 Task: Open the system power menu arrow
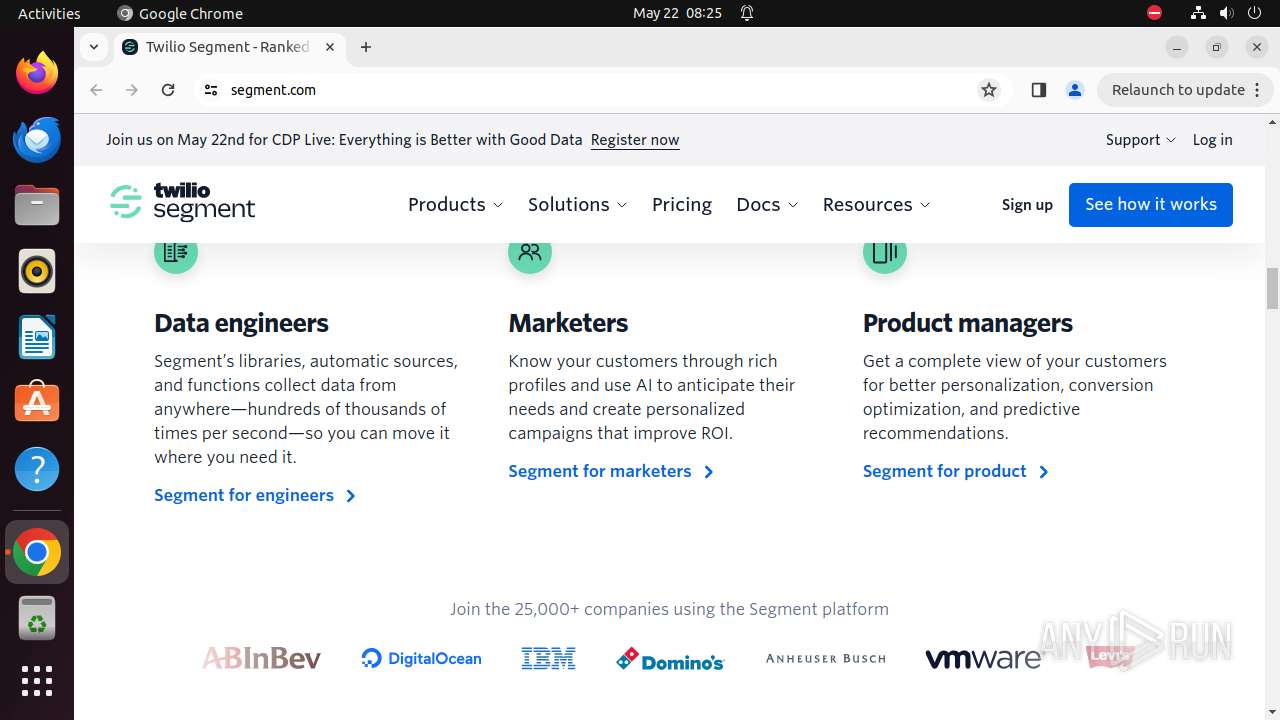(x=1255, y=13)
